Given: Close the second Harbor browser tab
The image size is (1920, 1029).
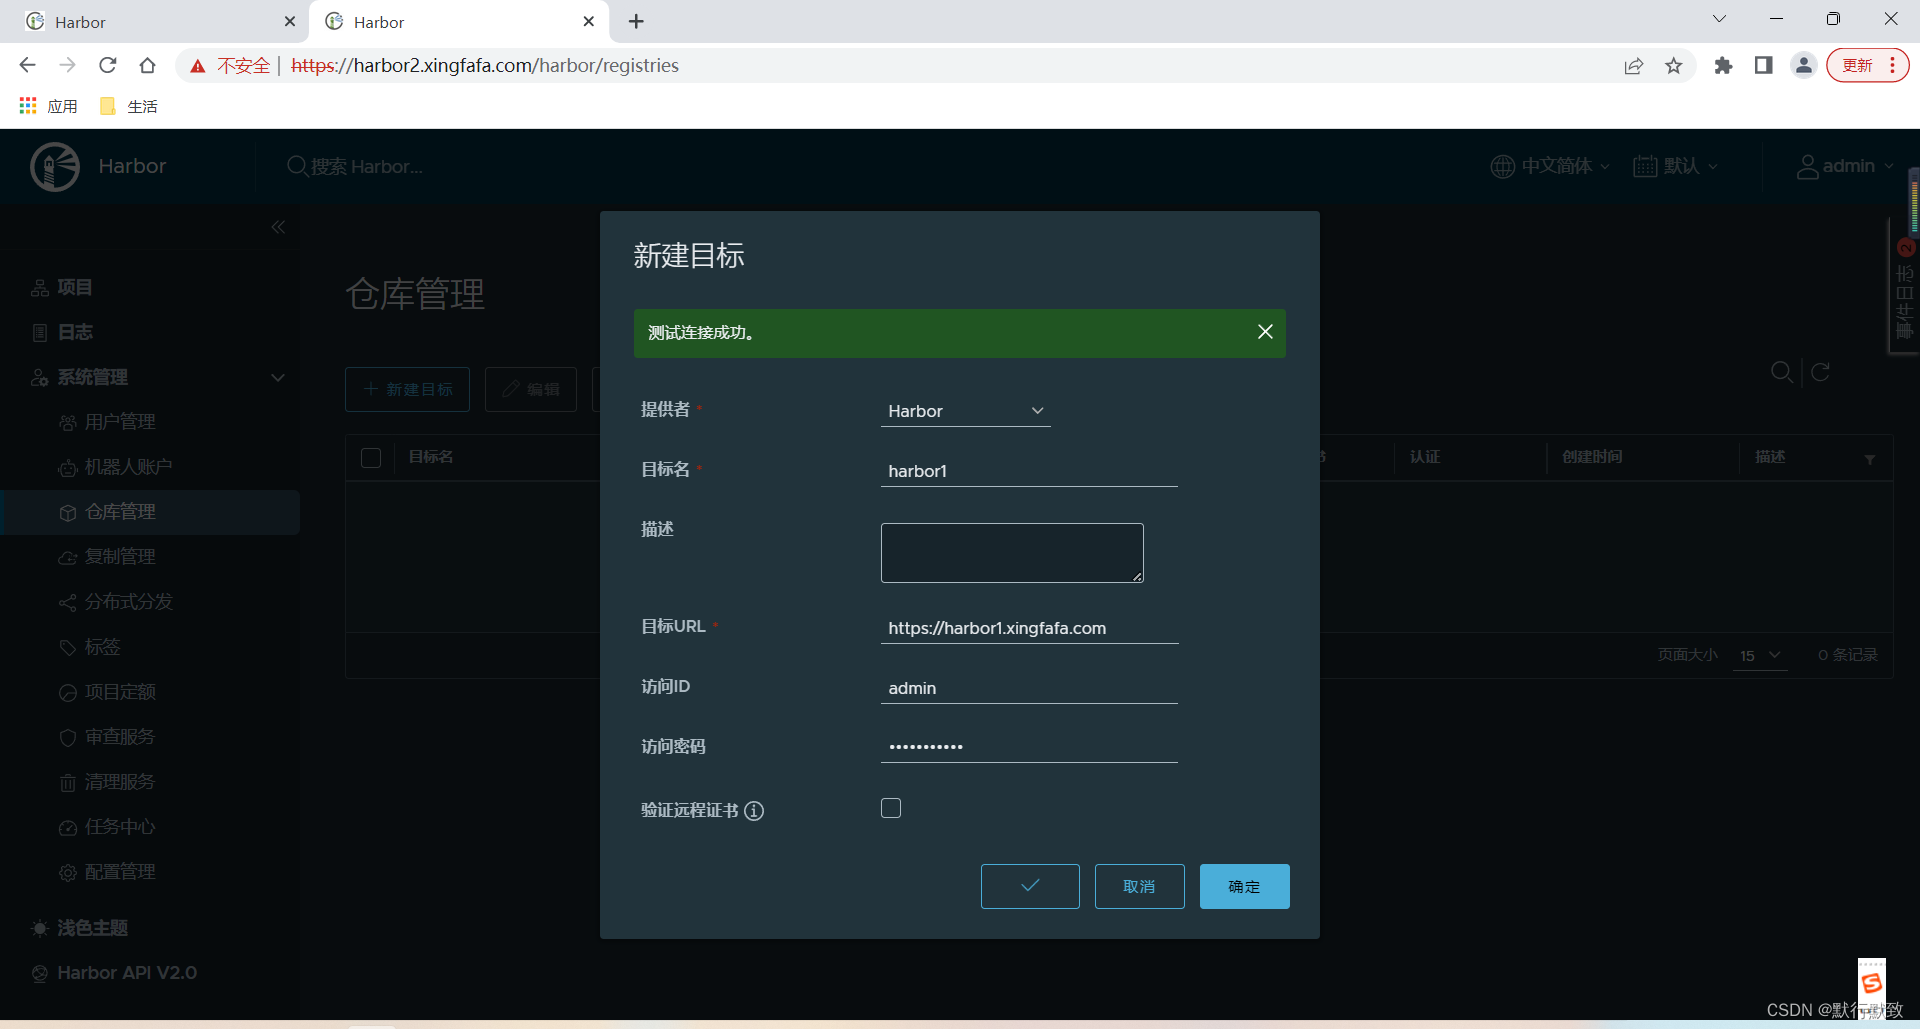Looking at the screenshot, I should coord(589,21).
